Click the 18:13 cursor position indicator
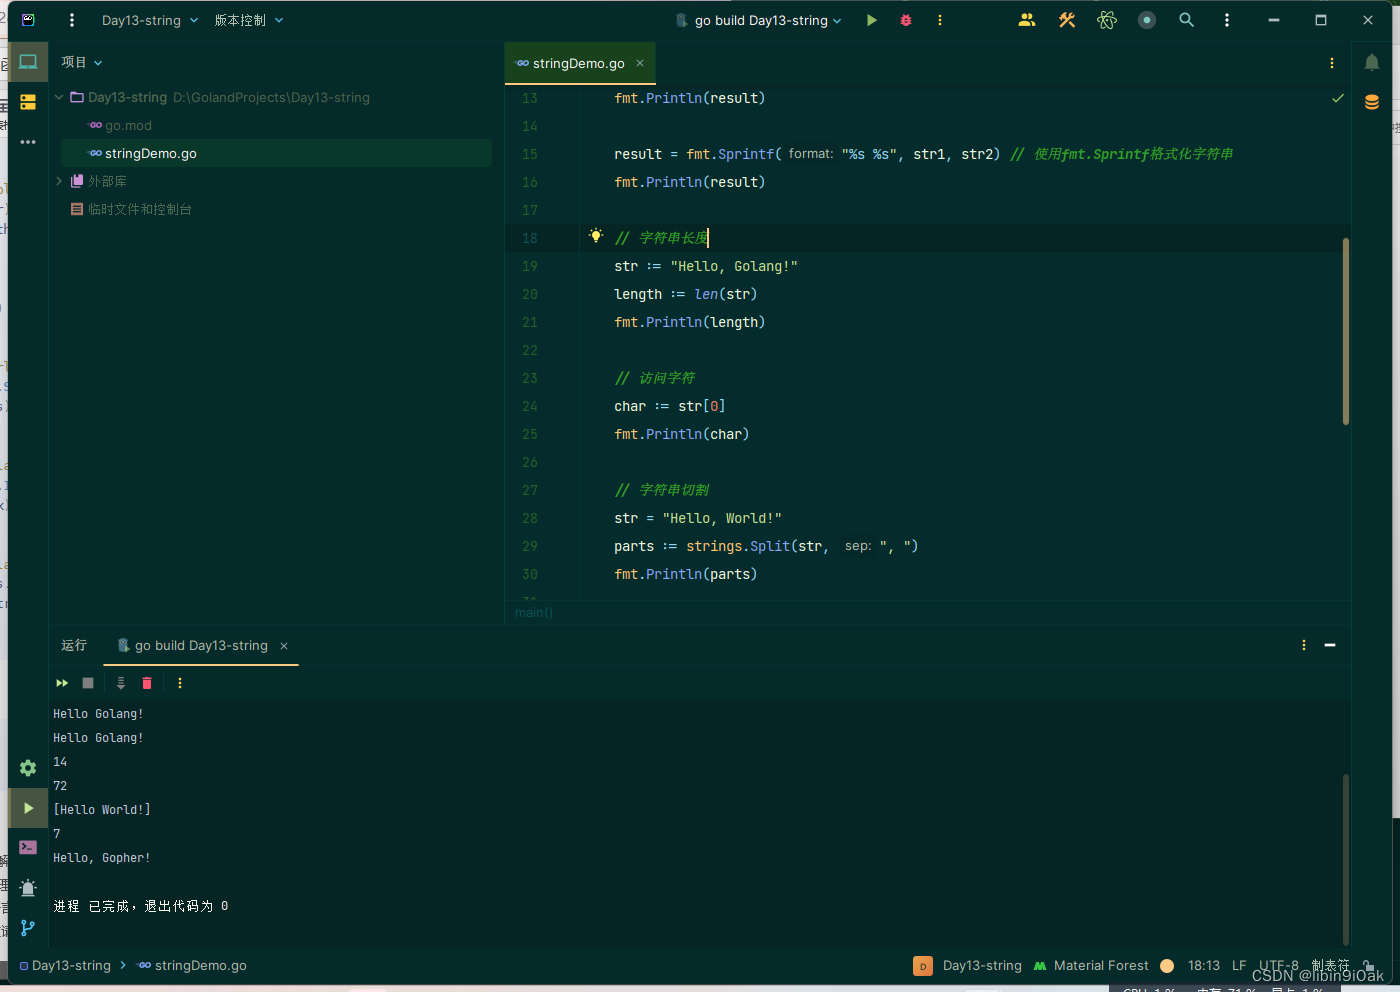Screen dimensions: 1400x992 point(1204,965)
